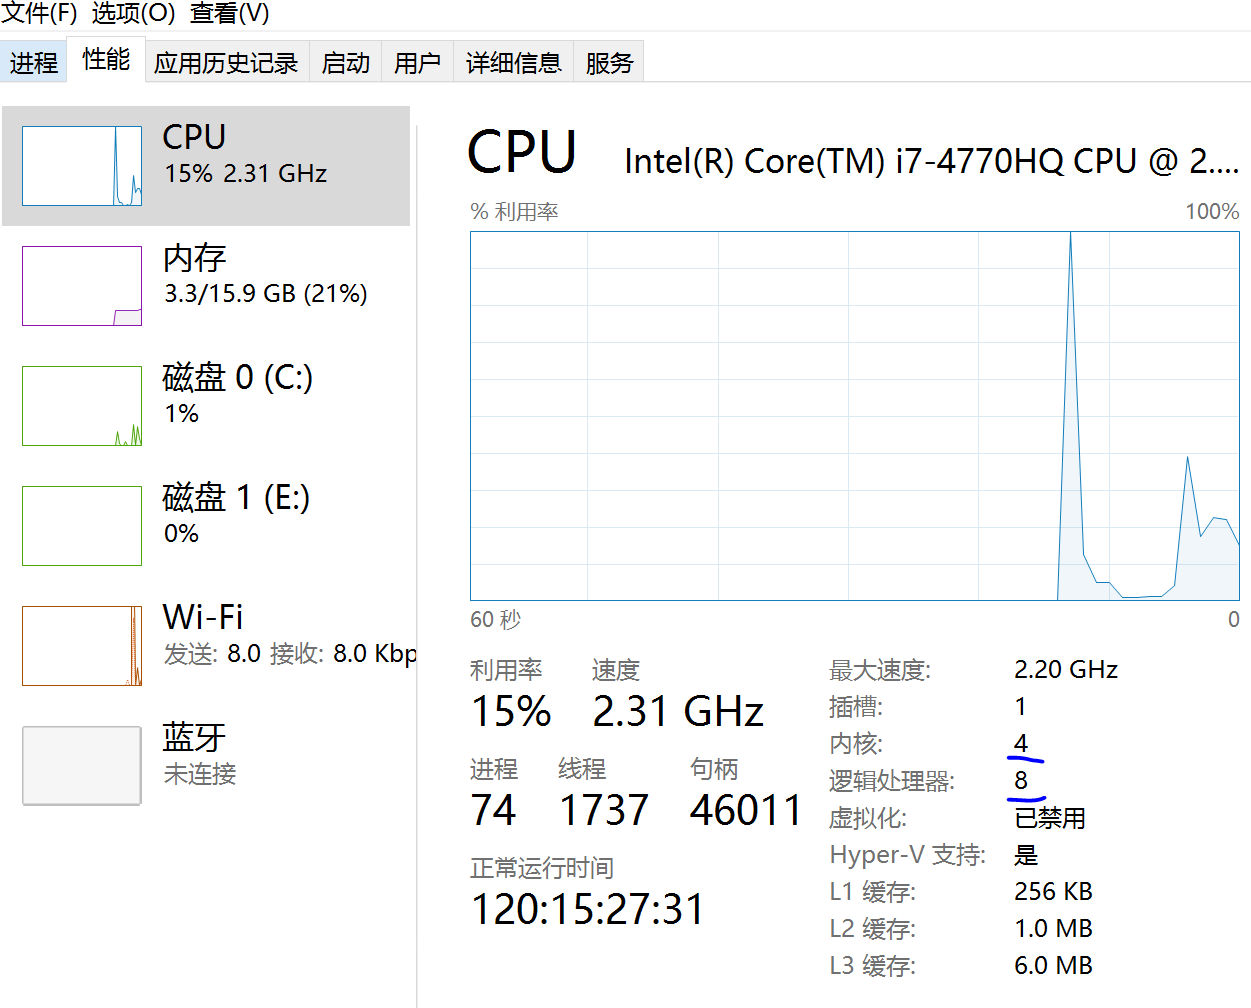Show the 详细信息 tab
This screenshot has height=1008, width=1251.
click(513, 63)
